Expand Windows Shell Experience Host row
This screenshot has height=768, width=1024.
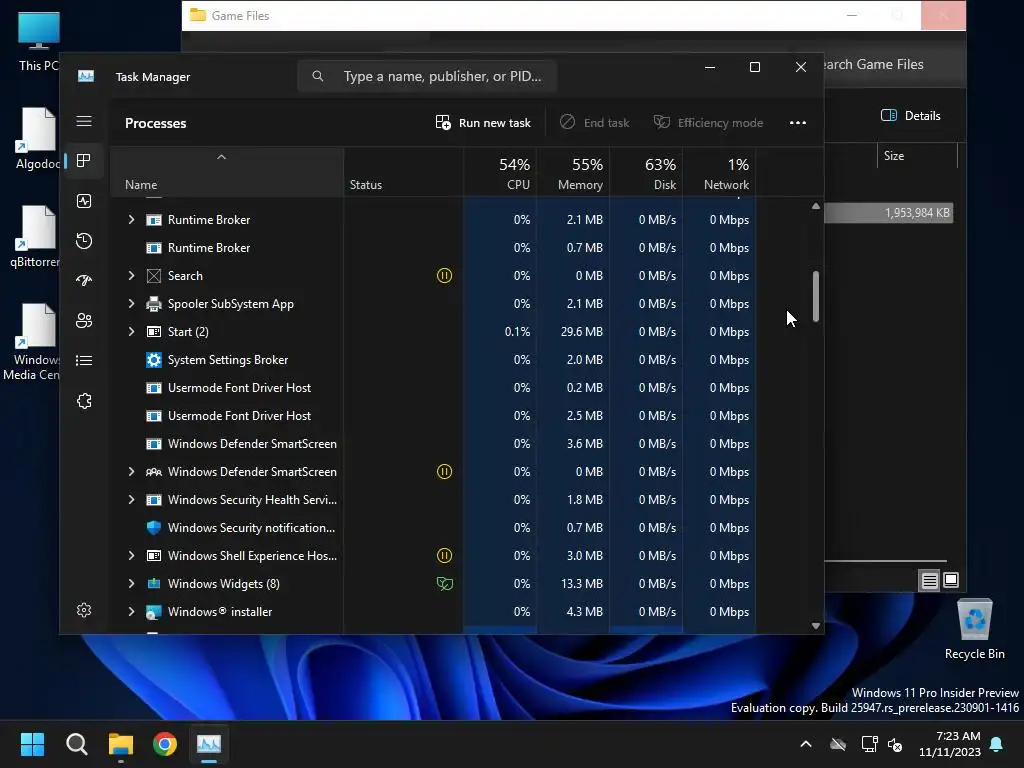(131, 556)
